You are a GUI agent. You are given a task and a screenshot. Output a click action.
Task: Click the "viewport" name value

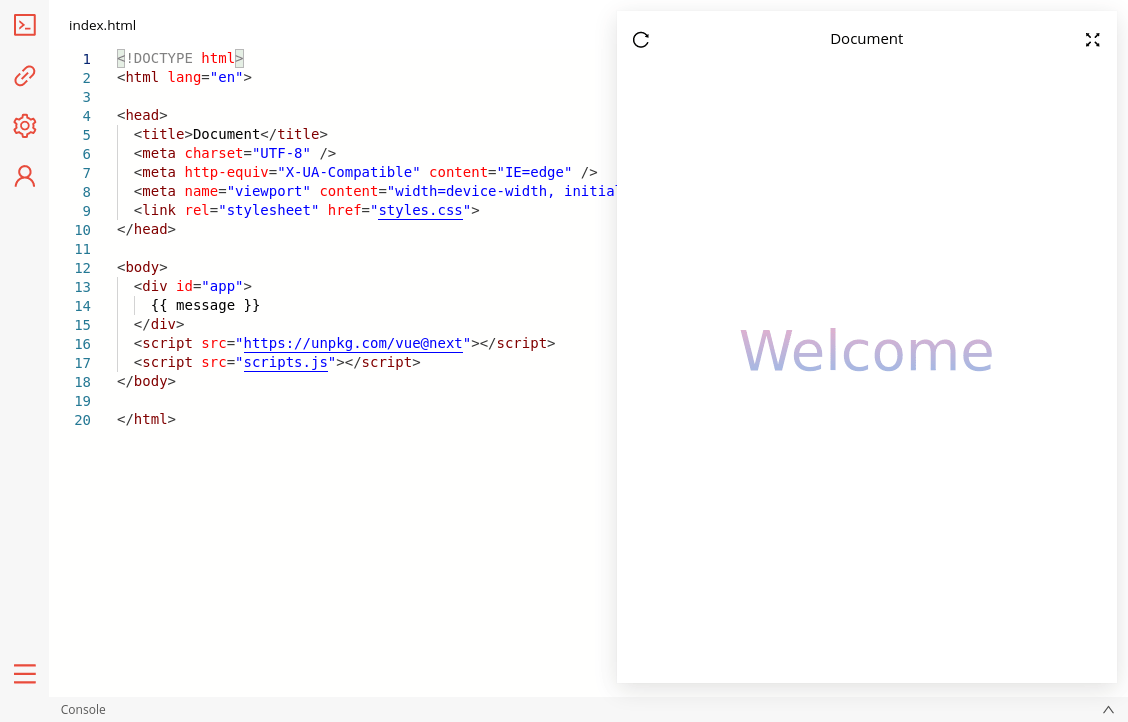point(268,191)
